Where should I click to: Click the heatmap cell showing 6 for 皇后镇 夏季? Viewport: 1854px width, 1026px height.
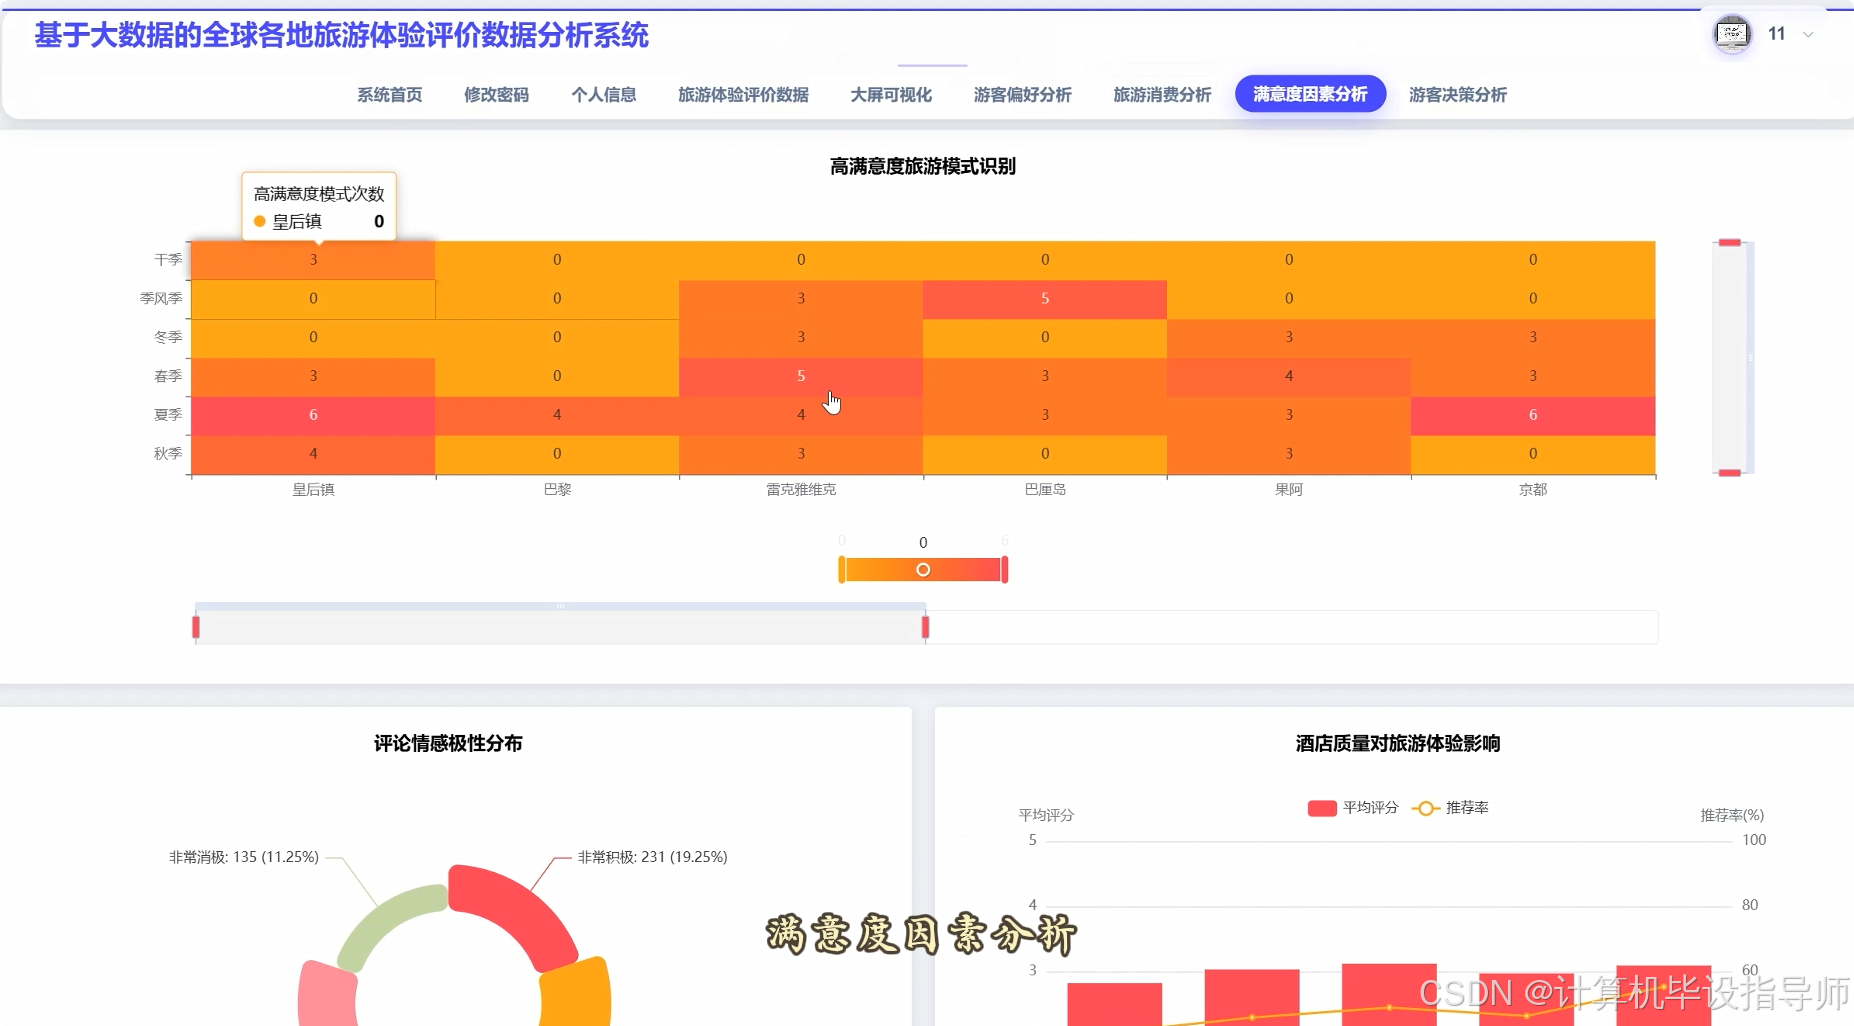(312, 414)
